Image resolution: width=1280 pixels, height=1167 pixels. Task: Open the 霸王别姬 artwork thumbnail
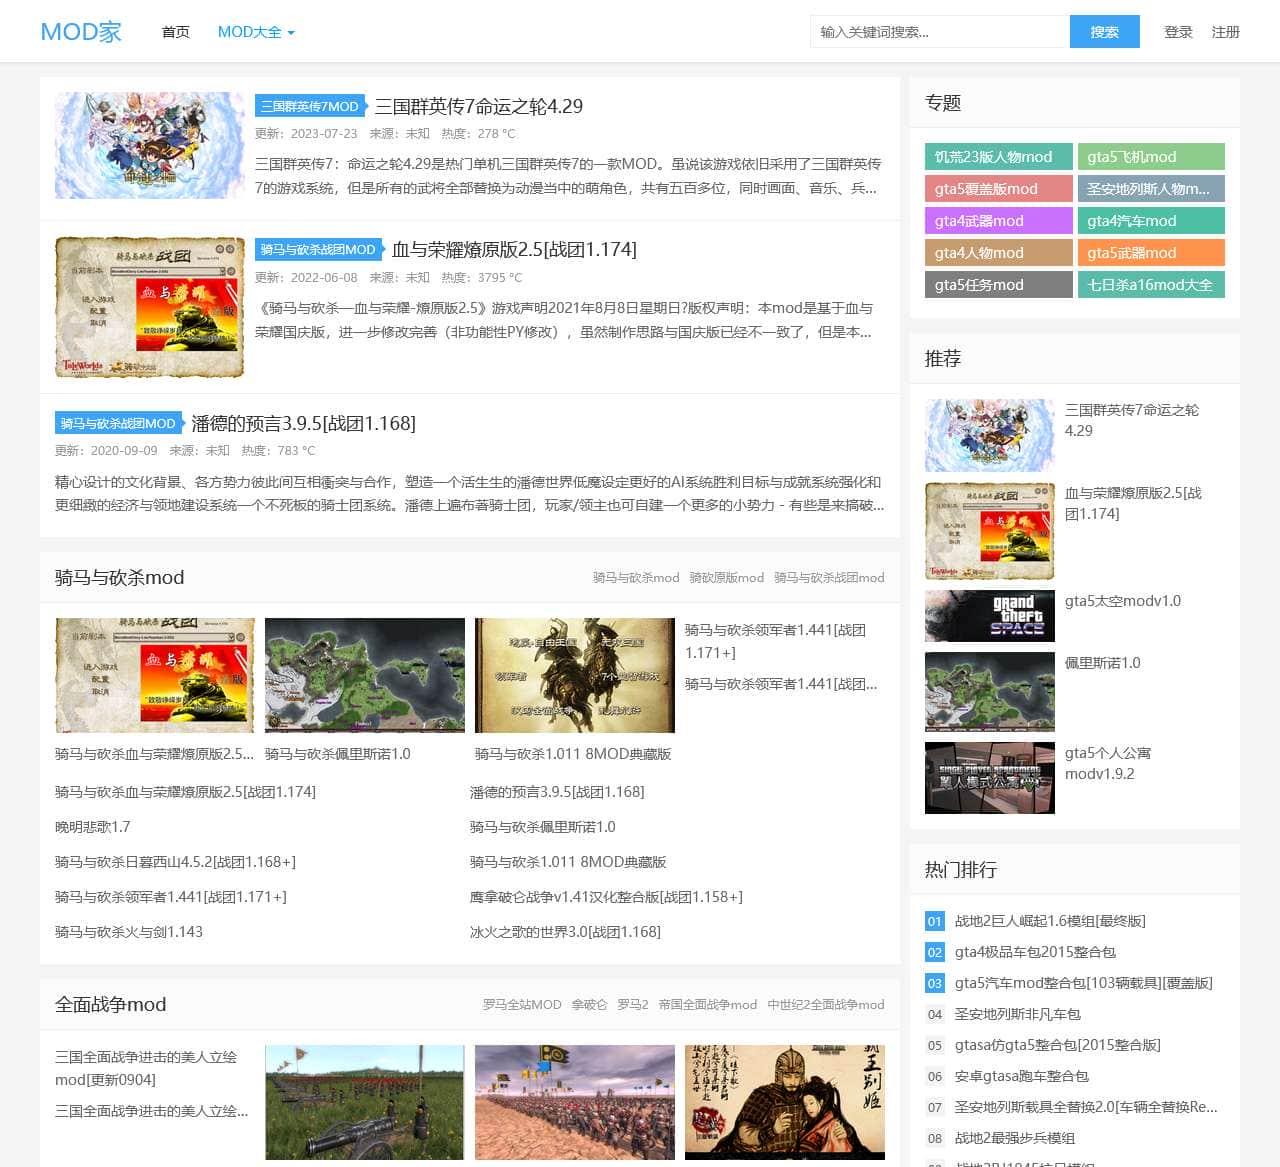click(x=785, y=1102)
